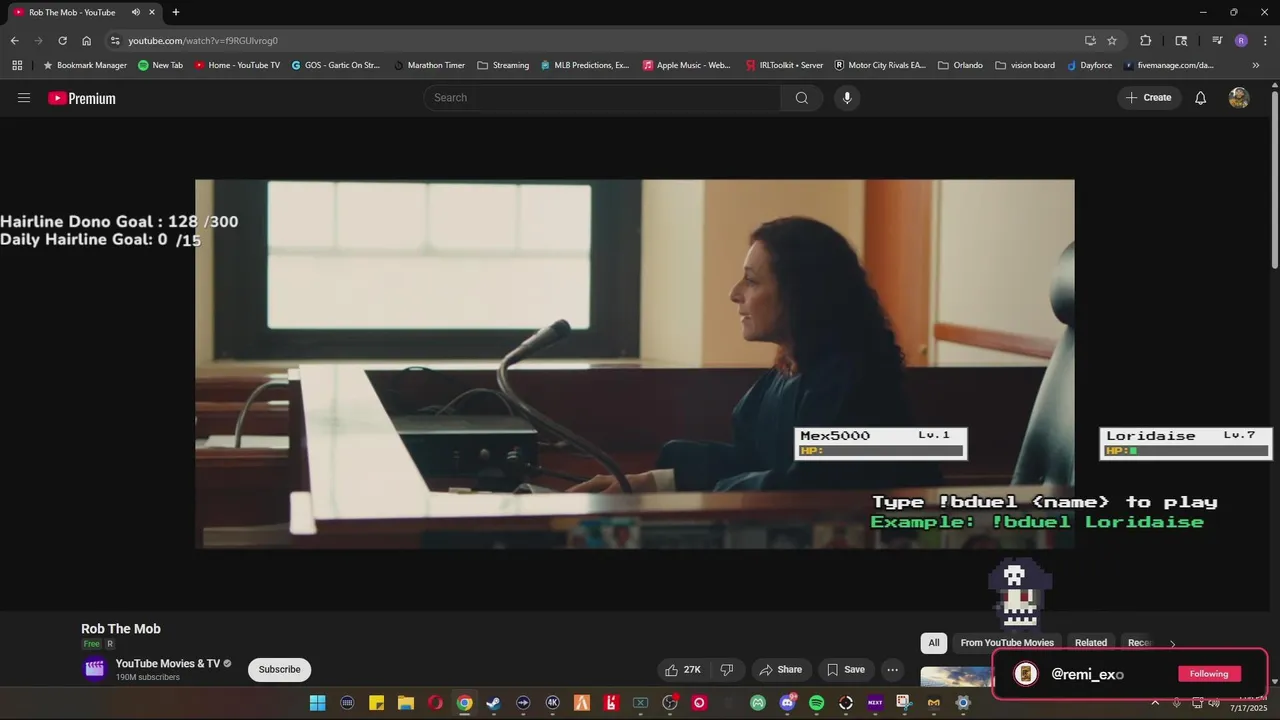Open the browser home page
Image resolution: width=1280 pixels, height=720 pixels.
pos(87,41)
